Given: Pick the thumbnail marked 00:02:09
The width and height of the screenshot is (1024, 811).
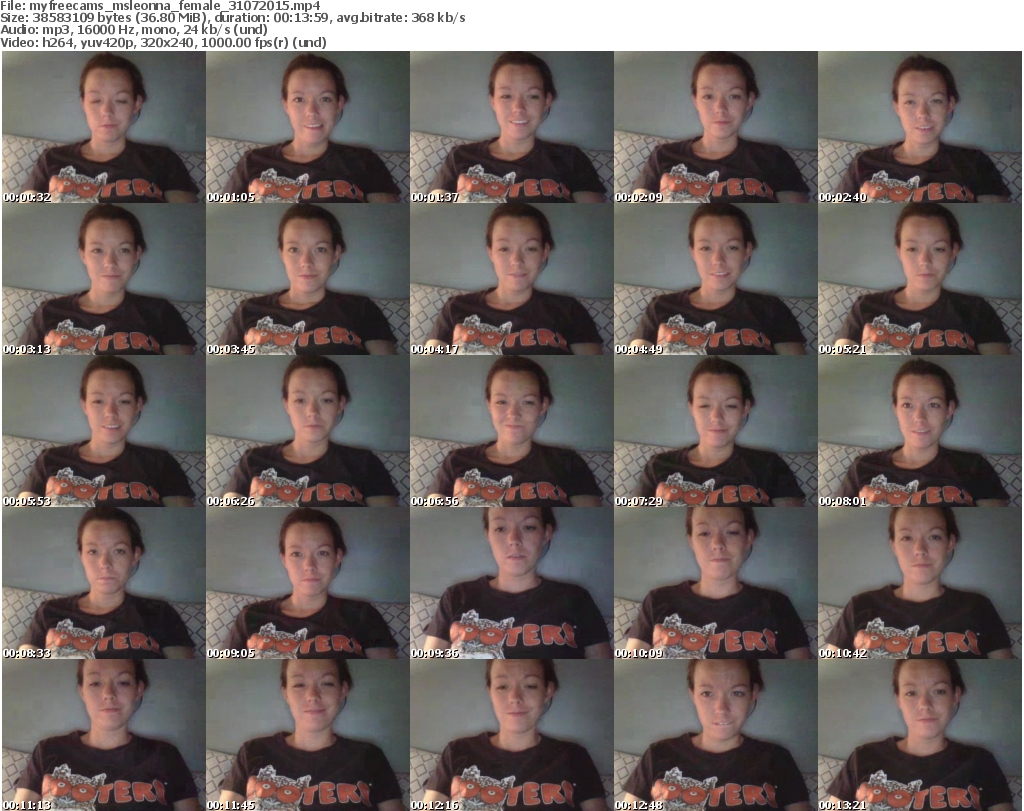Looking at the screenshot, I should pos(716,127).
